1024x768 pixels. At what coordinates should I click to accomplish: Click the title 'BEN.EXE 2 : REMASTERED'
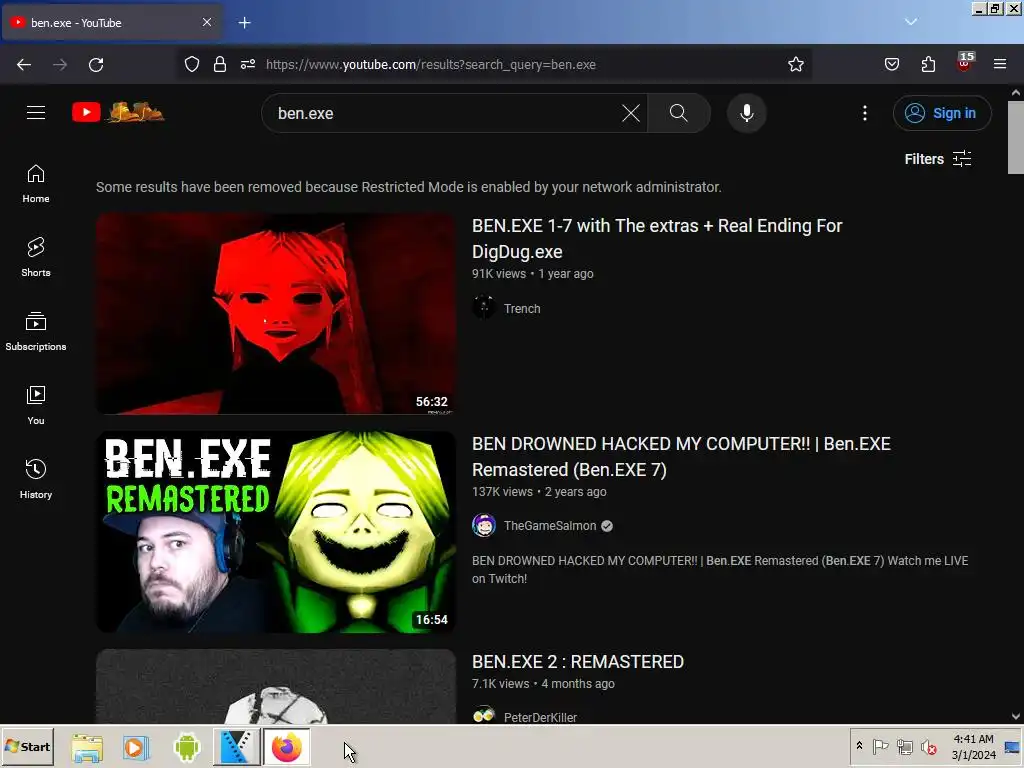578,662
